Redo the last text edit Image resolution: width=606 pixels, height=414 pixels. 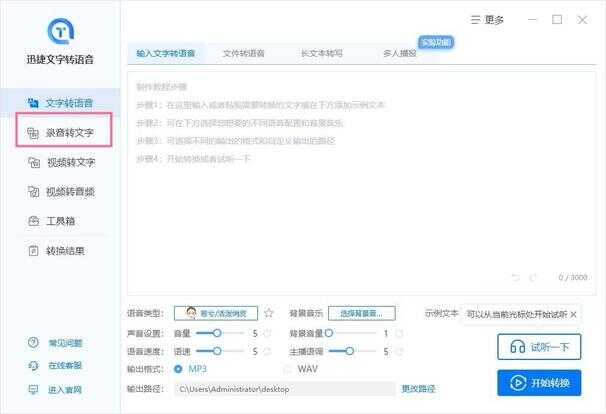click(x=533, y=277)
